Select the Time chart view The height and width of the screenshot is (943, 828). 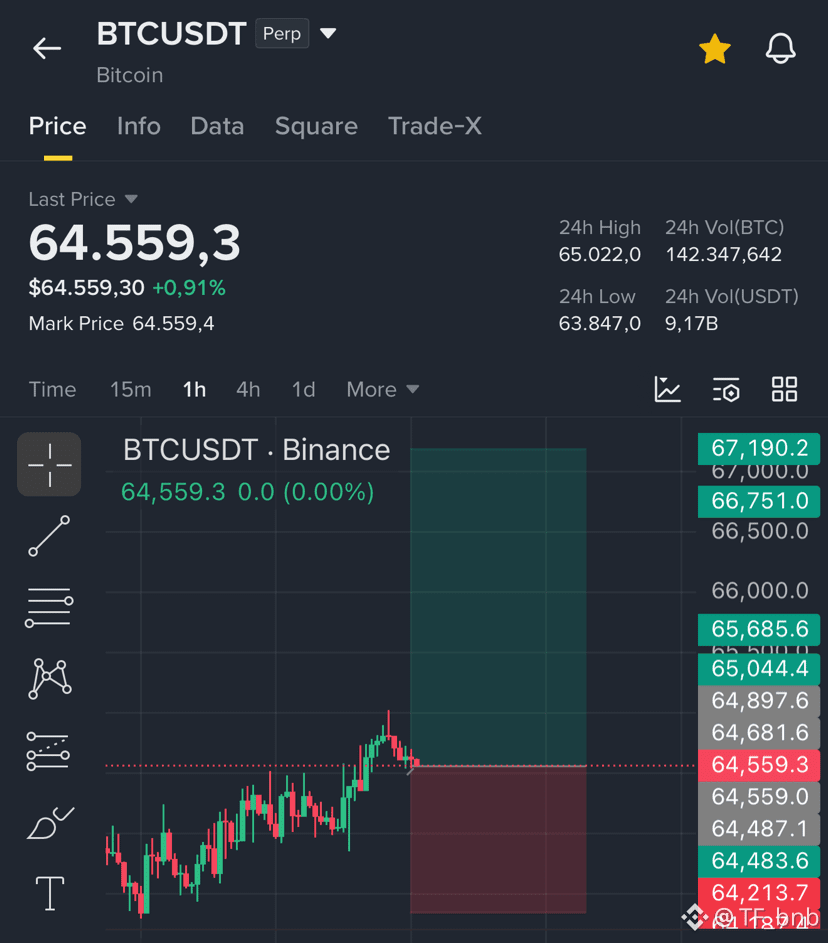pos(52,390)
